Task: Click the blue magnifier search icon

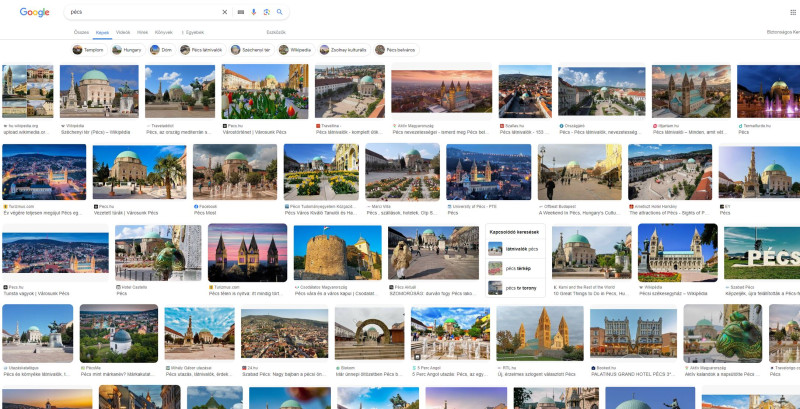Action: tap(280, 12)
